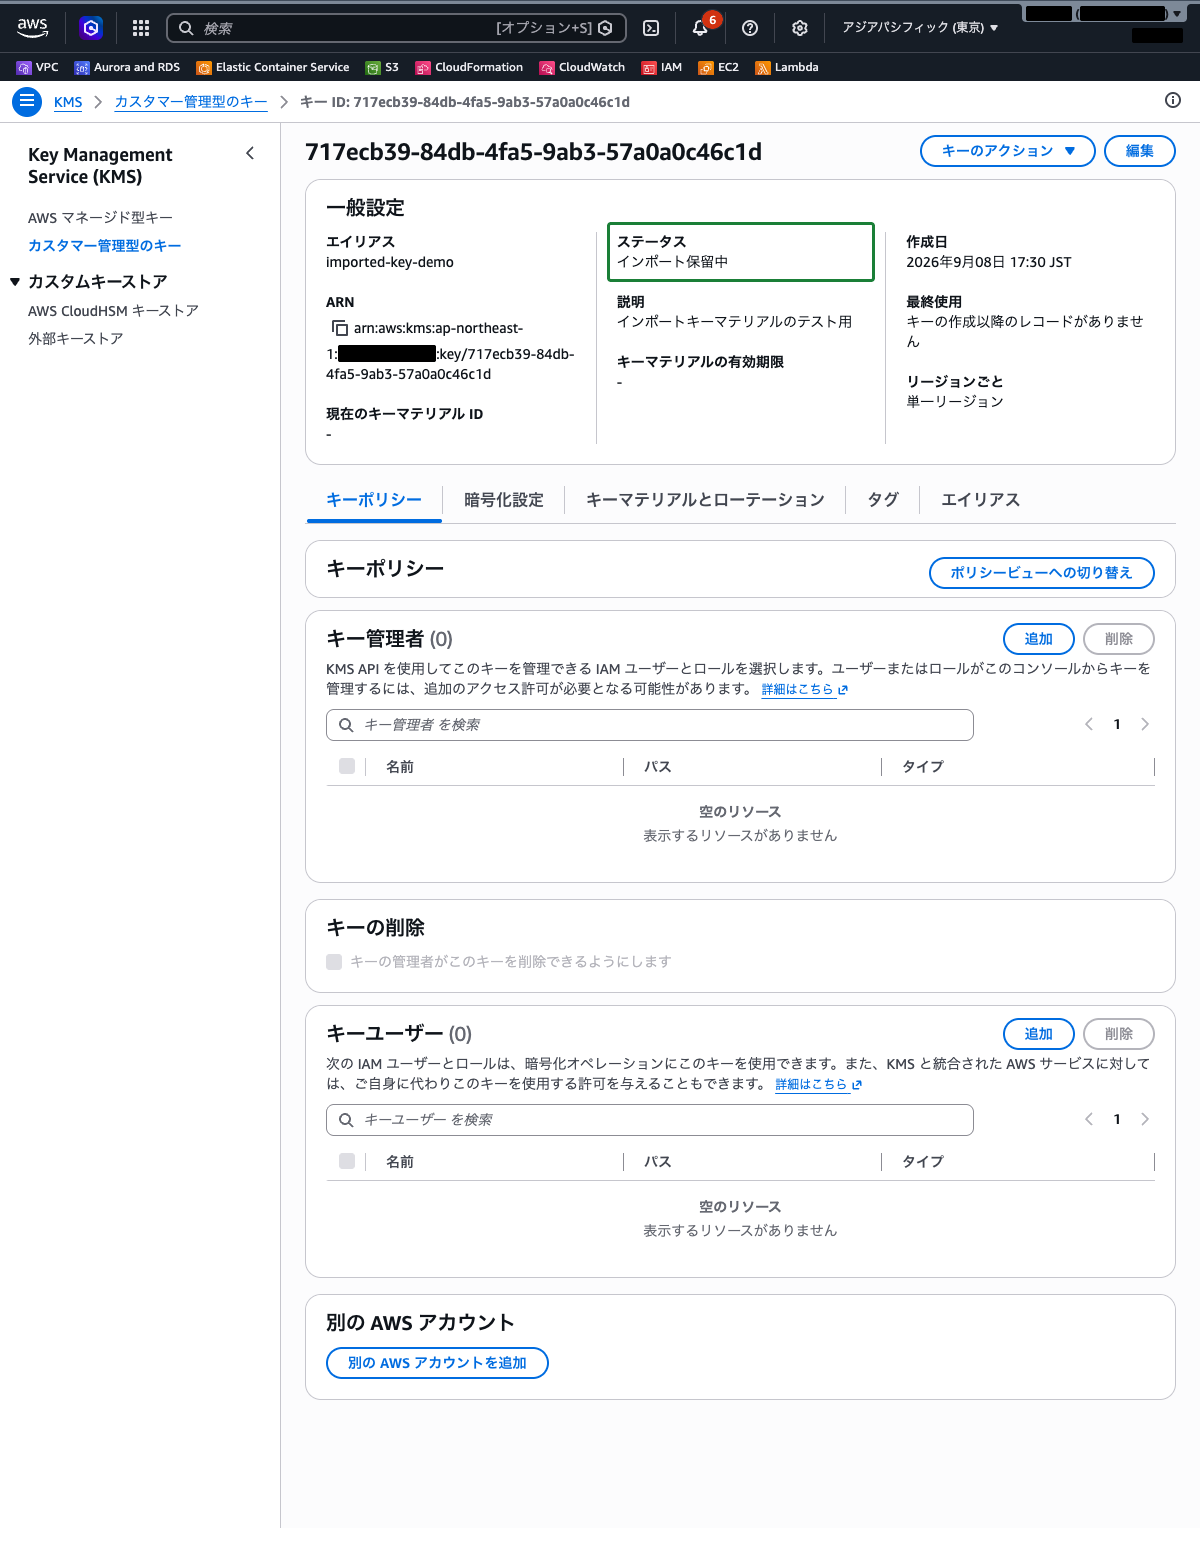Focus the キー管理者 を検索 field
Viewport: 1200px width, 1563px height.
point(650,725)
